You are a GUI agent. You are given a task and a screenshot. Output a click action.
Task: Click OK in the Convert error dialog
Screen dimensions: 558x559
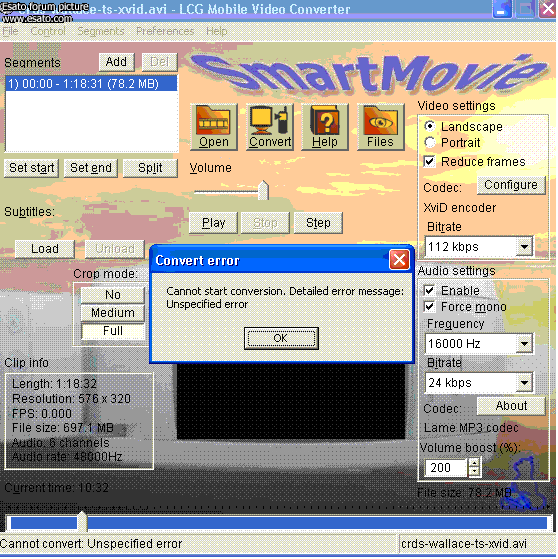point(281,338)
